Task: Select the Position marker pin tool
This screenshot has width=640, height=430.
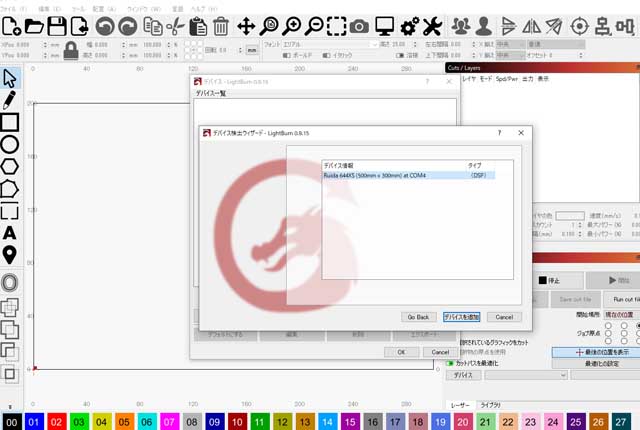Action: click(x=9, y=255)
